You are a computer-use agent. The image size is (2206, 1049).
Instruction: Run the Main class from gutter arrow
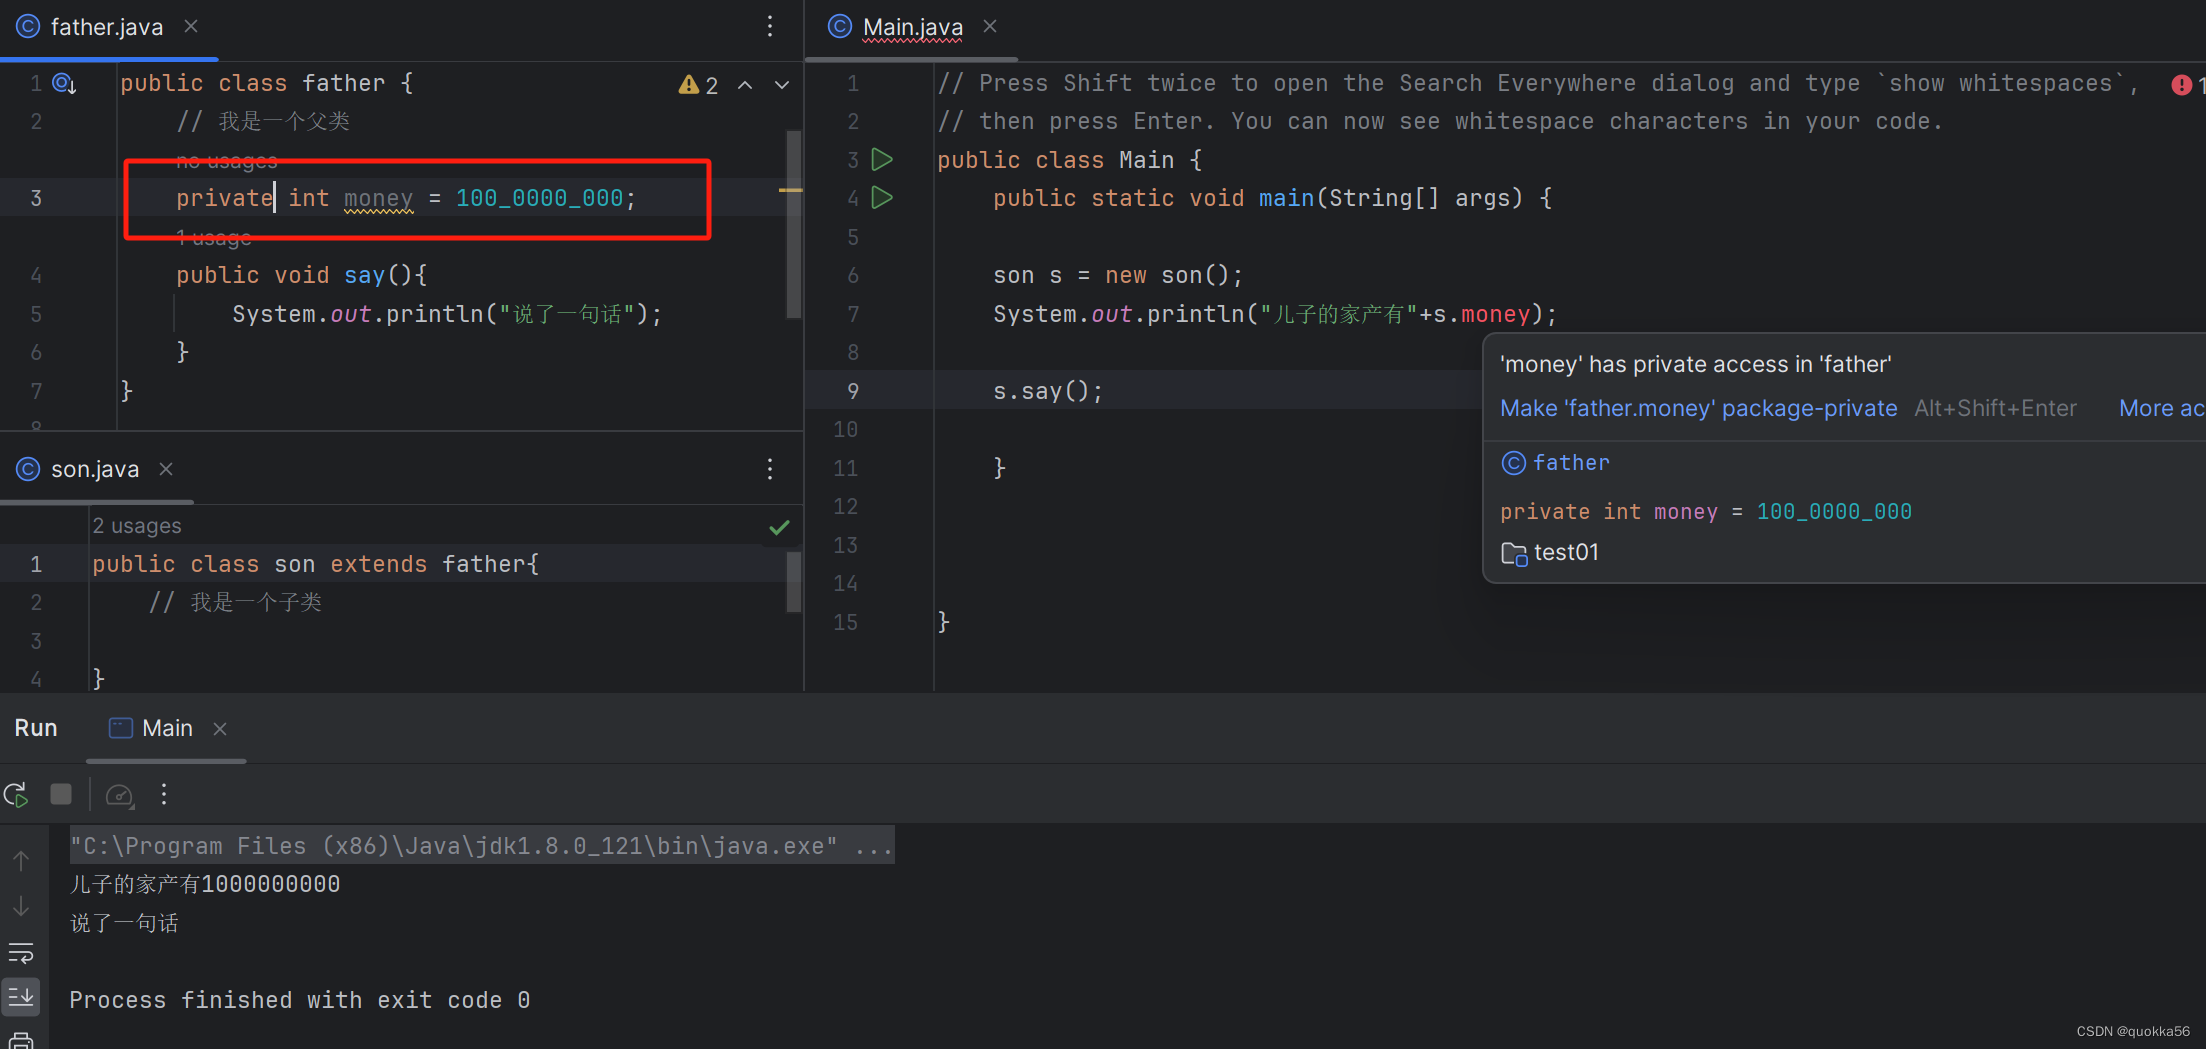881,159
